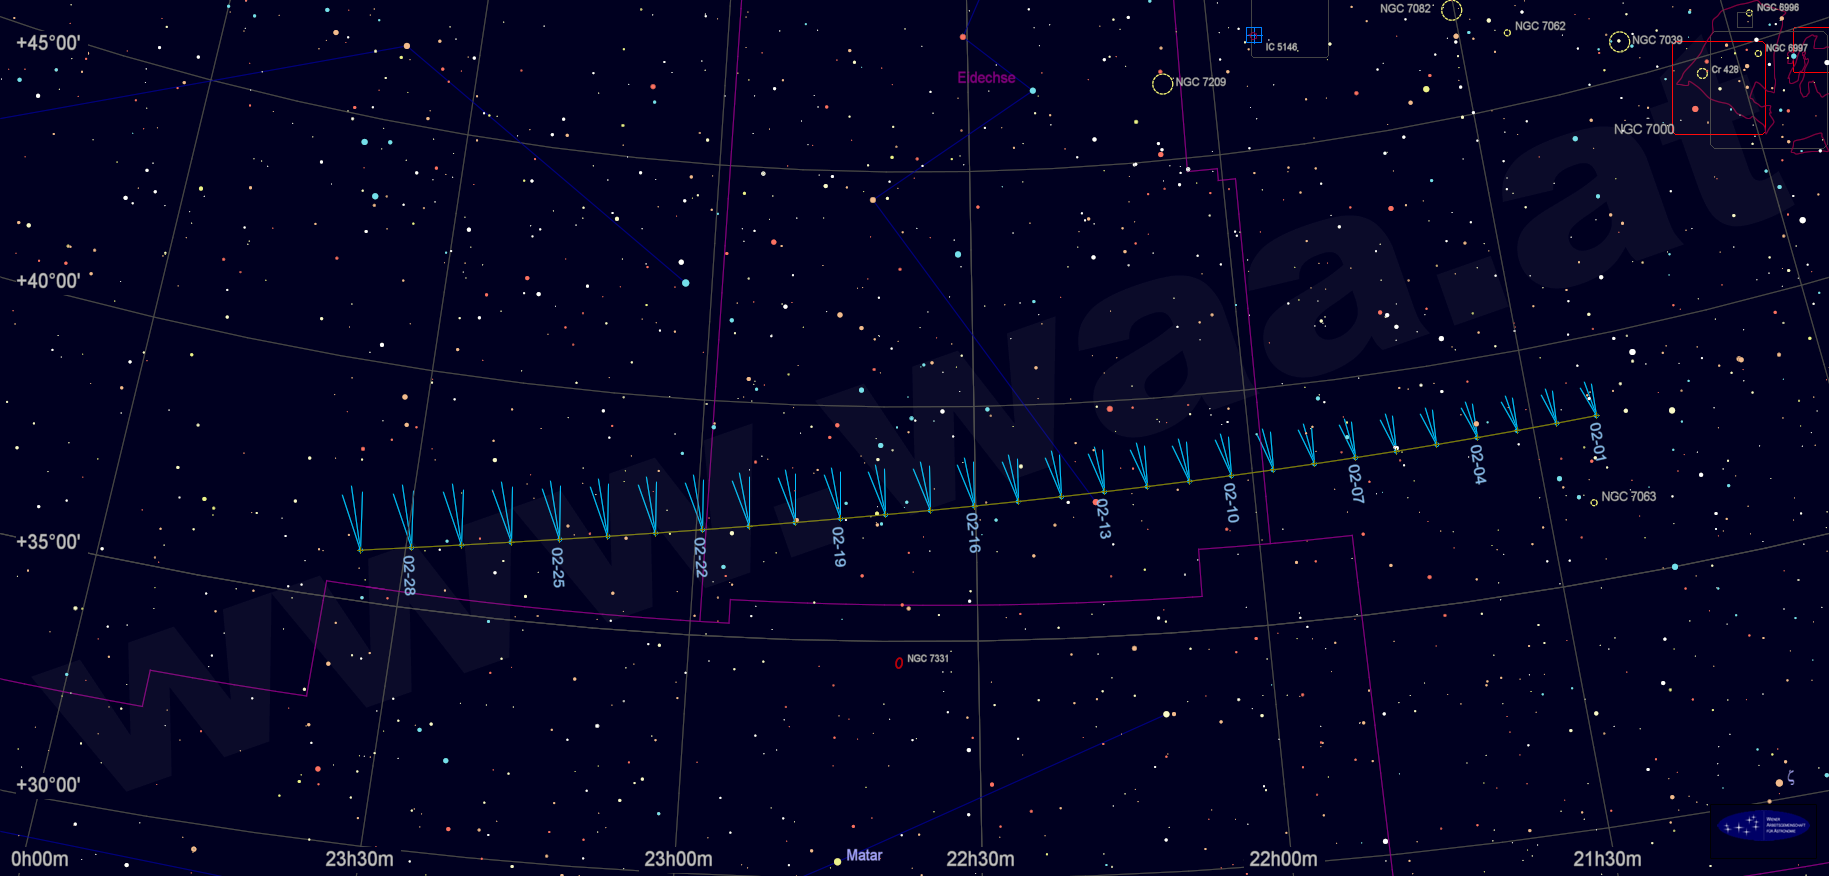Click the right ascension label 0h00m
The image size is (1829, 876).
tap(40, 859)
